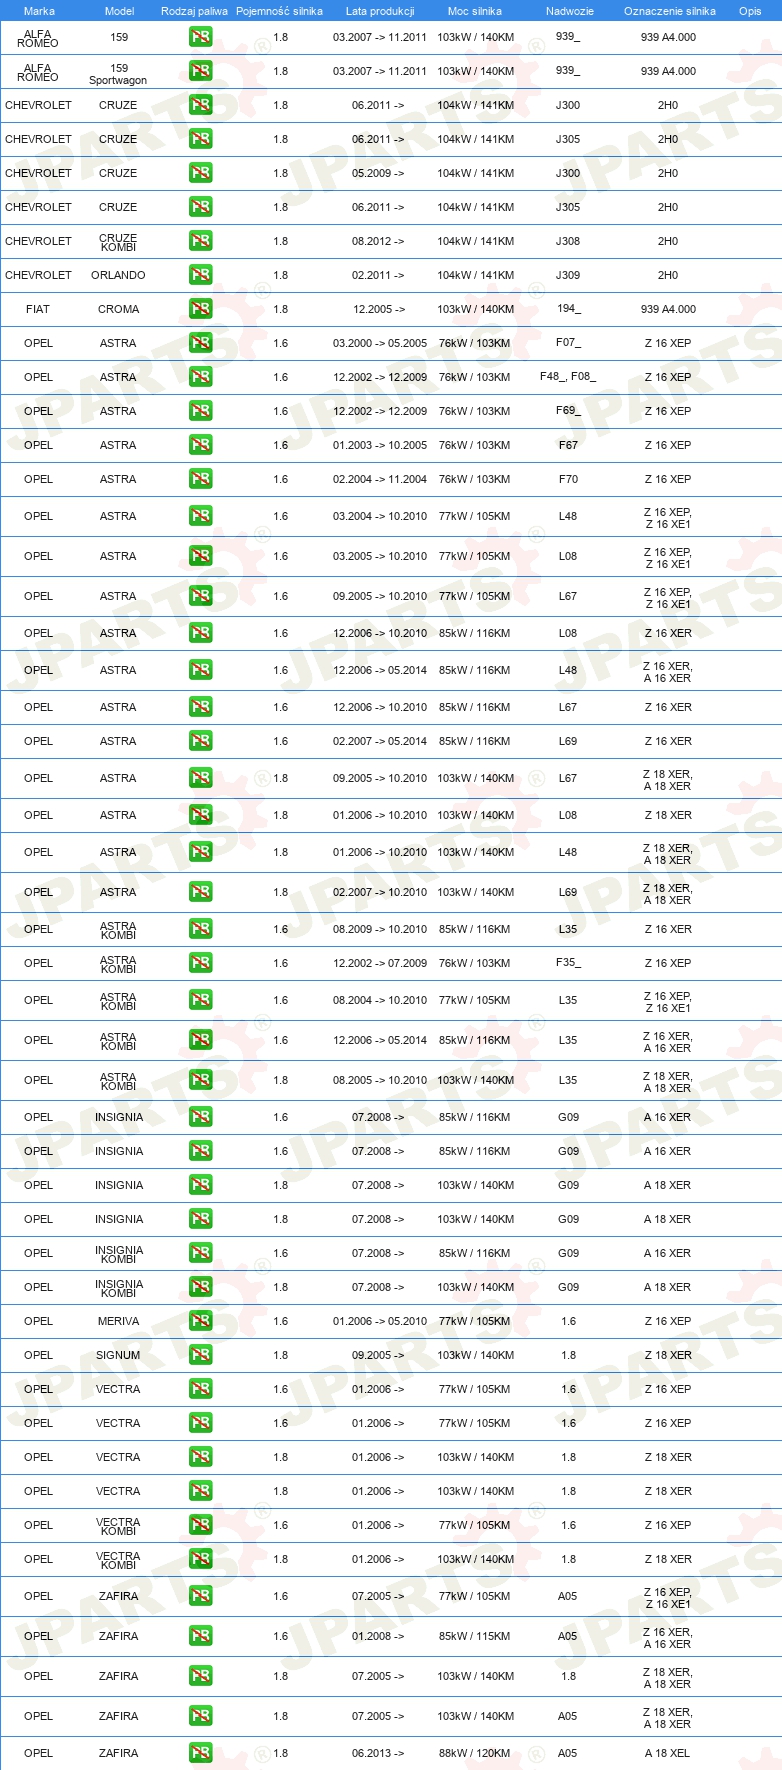Click the petrol icon in the Astra F07_ row
This screenshot has height=1770, width=782.
pyautogui.click(x=200, y=343)
